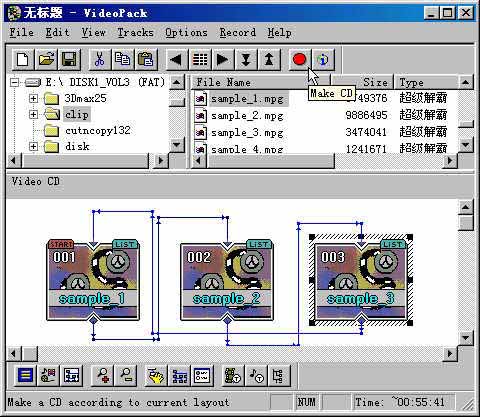Click the left arrow toolbar button

tap(176, 60)
